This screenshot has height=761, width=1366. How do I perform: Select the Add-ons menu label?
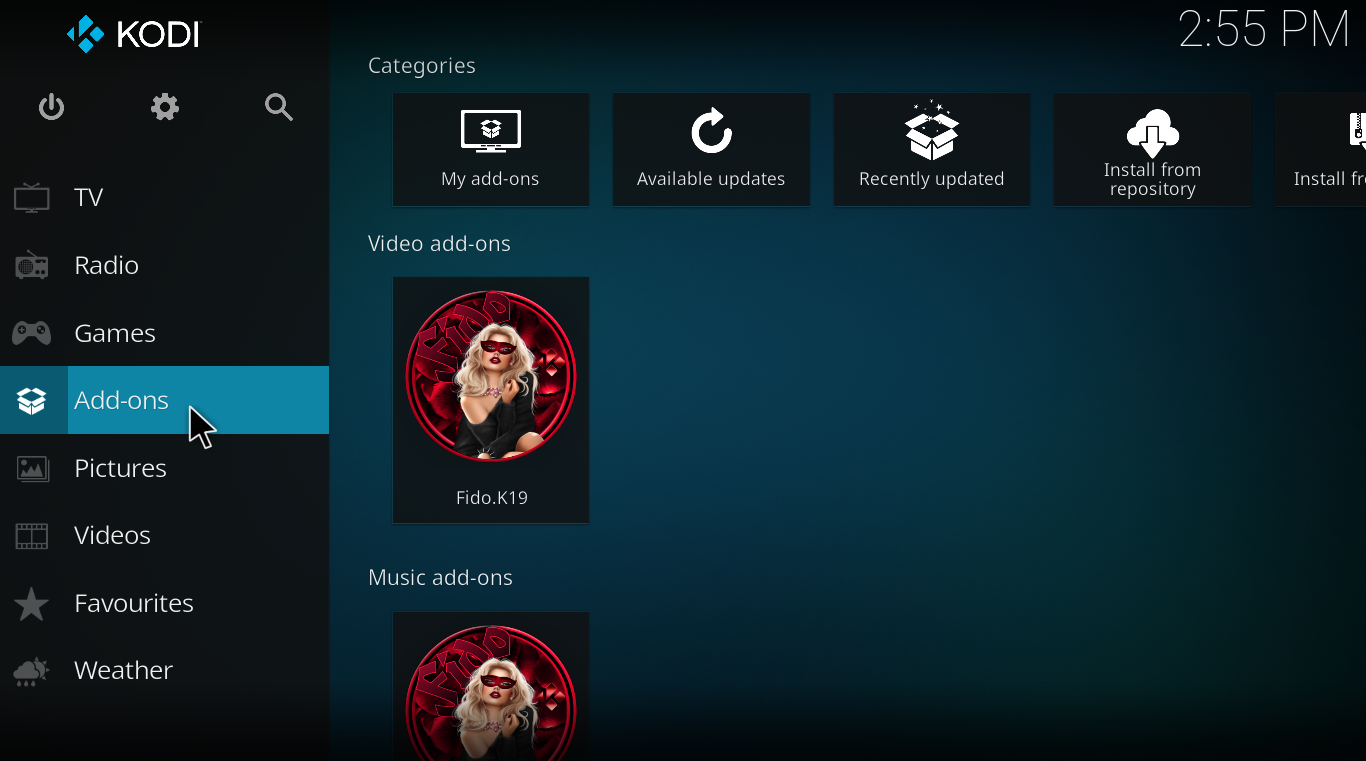click(121, 400)
